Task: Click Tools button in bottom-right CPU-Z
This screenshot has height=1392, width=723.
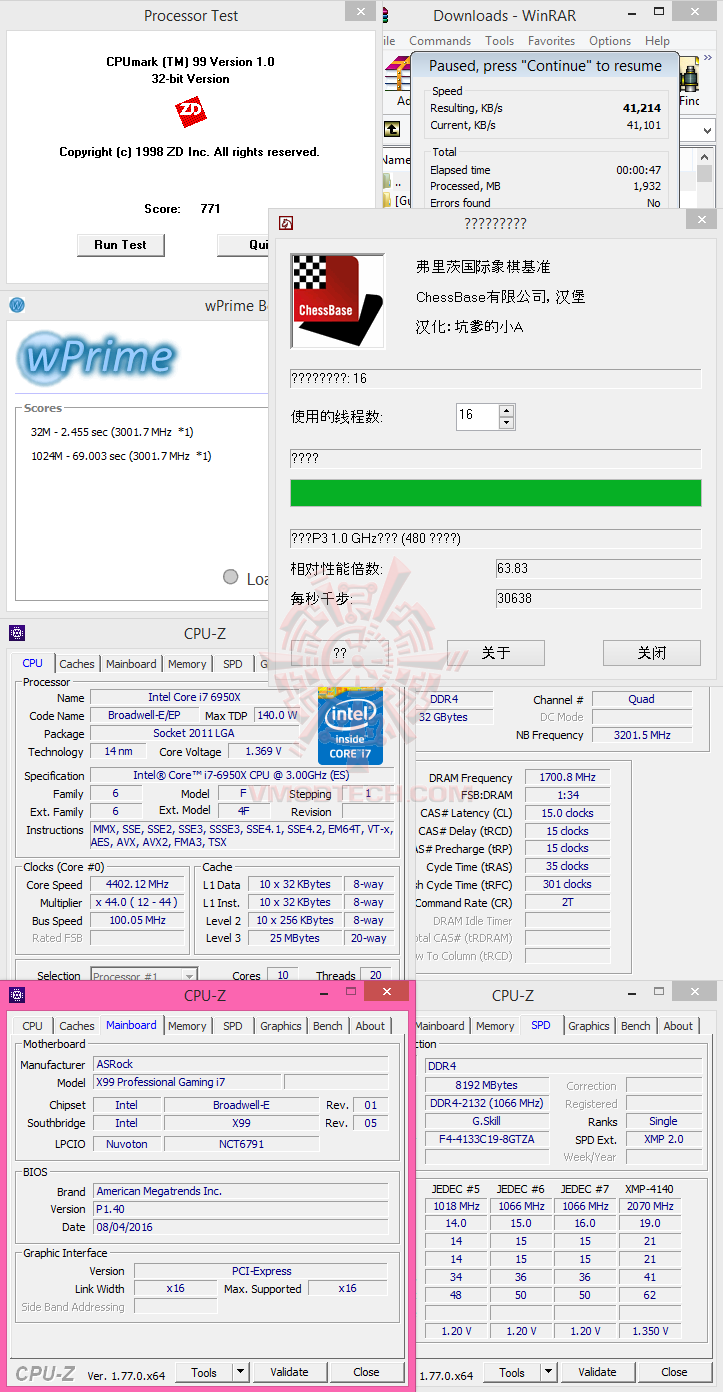Action: [512, 1372]
